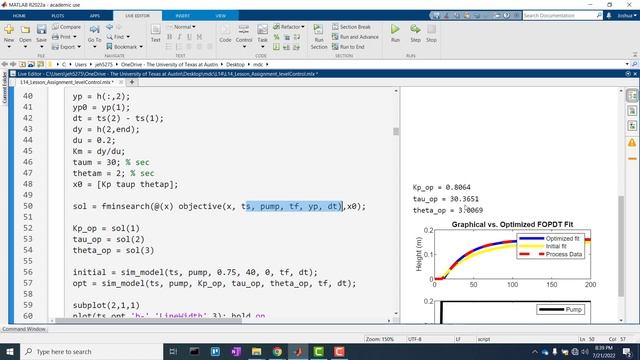
Task: Select the L14_Lesson_Assignment_levelControl.mlx file tab
Action: (66, 82)
